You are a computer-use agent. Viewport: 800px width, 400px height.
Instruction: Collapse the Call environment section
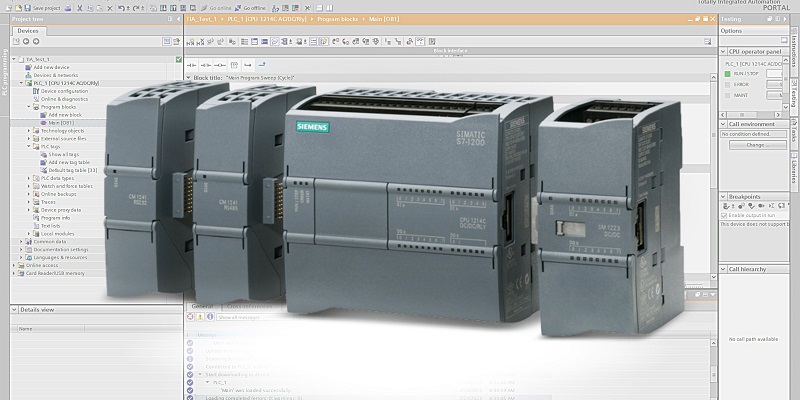coord(723,124)
